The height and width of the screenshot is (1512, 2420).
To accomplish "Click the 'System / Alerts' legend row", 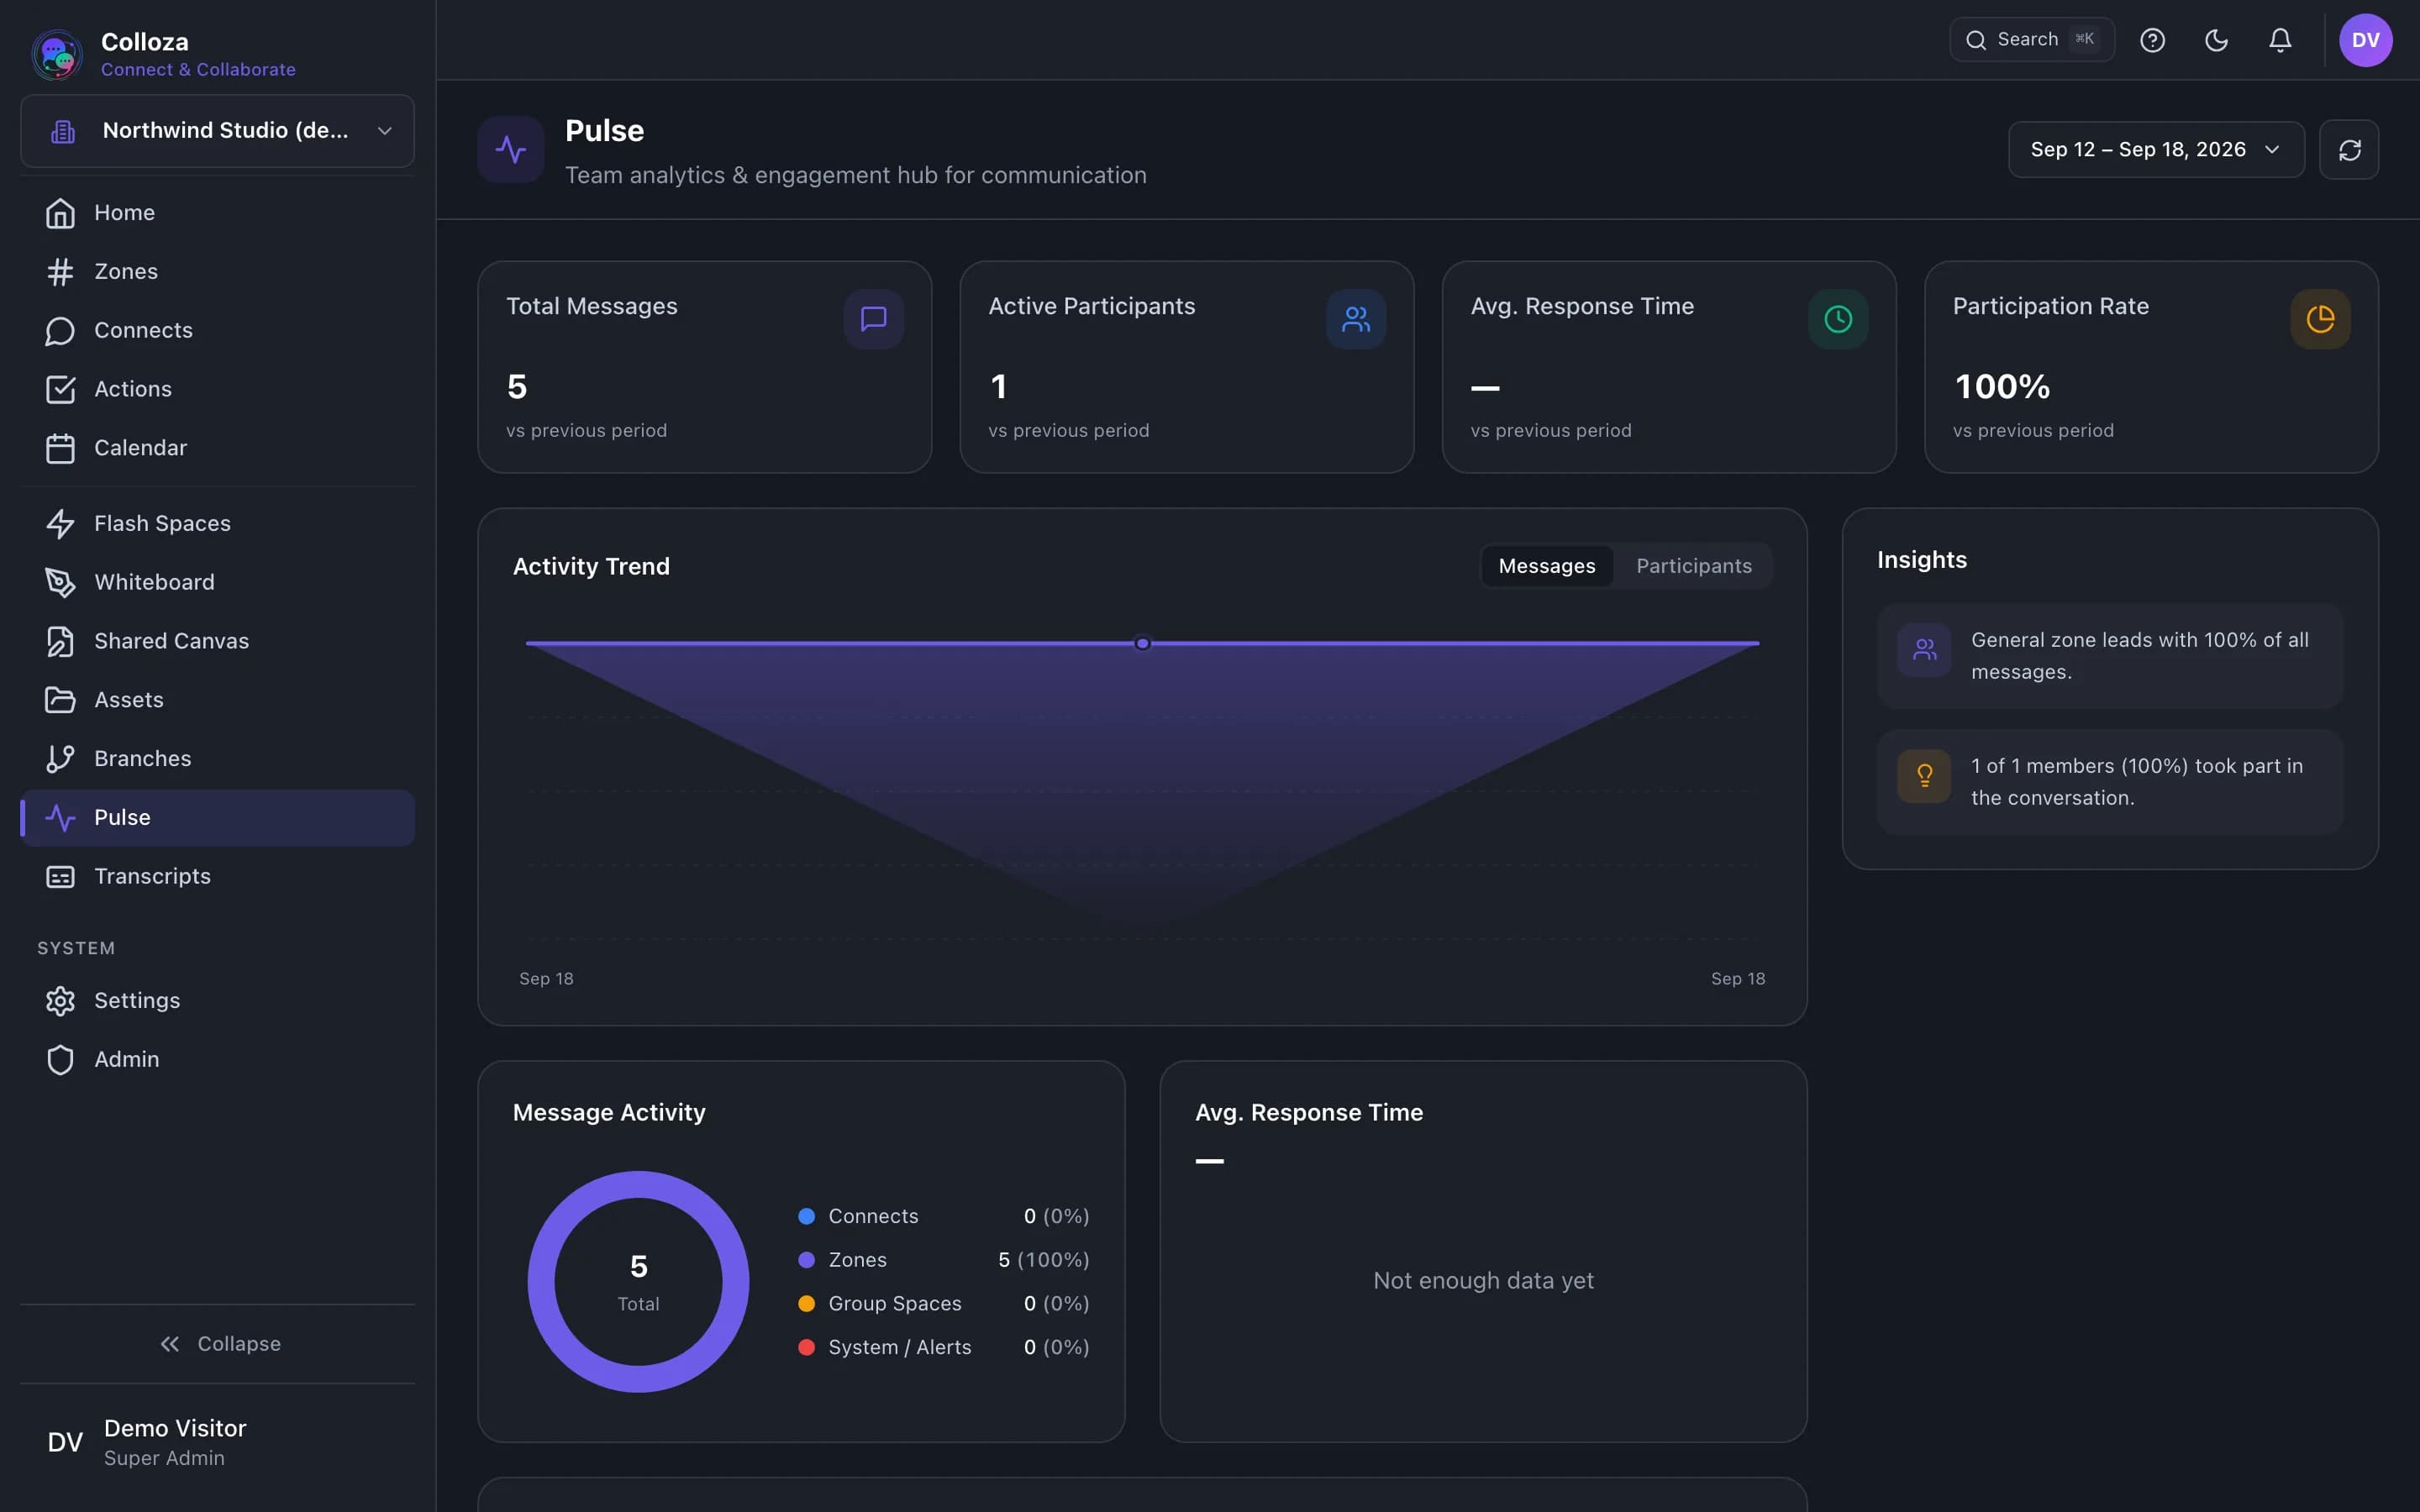I will [943, 1347].
